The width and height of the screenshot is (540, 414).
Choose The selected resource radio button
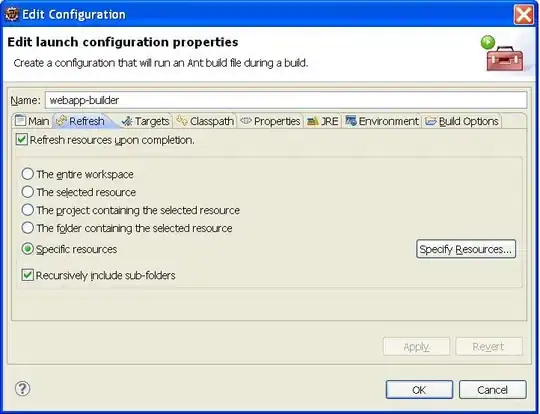click(x=28, y=192)
